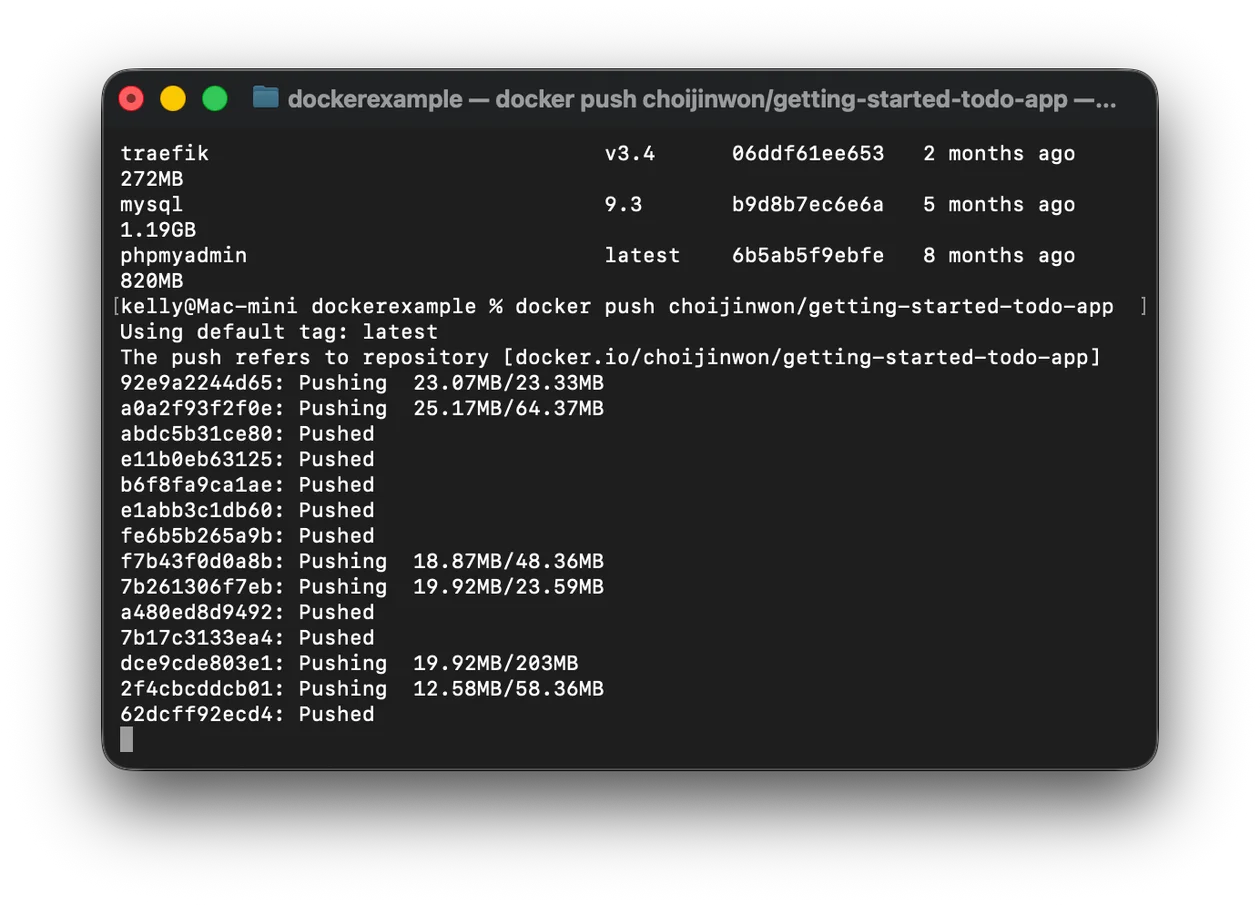Click the terminal cursor block
Image resolution: width=1260 pixels, height=905 pixels.
[x=126, y=739]
